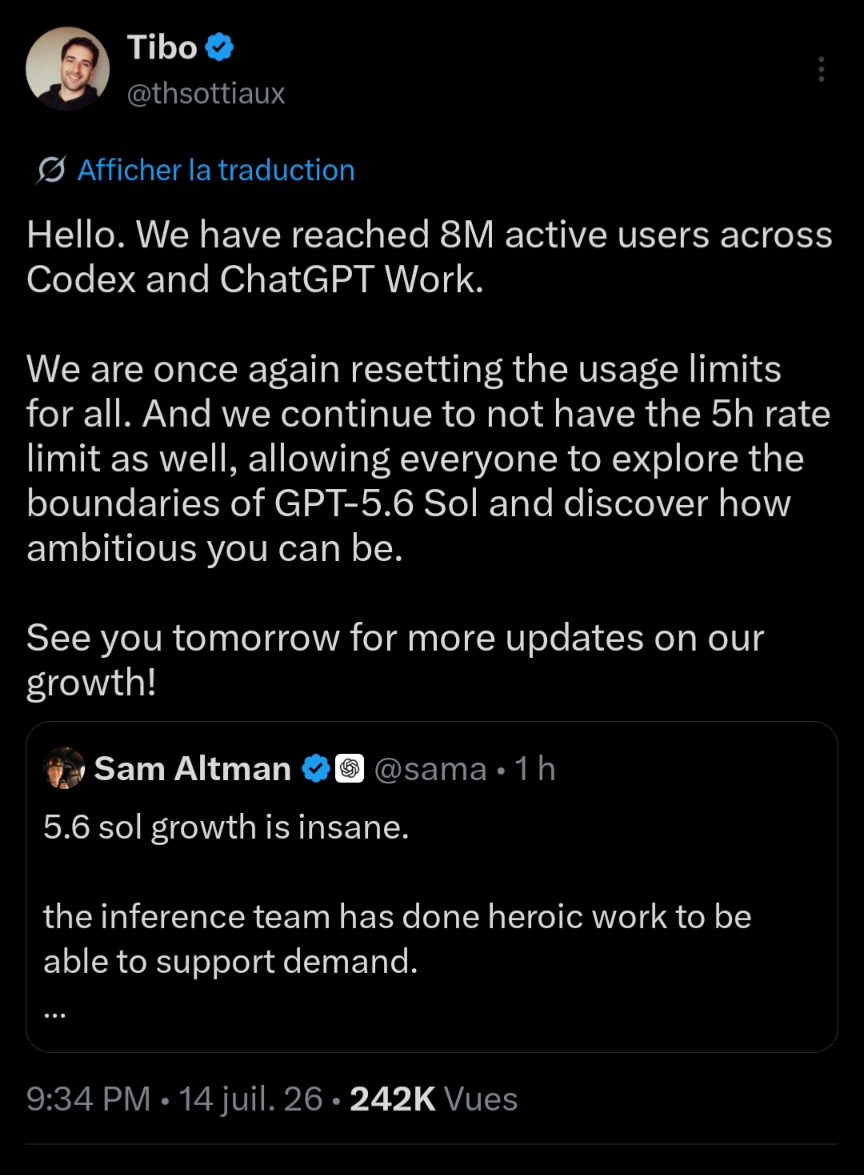864x1175 pixels.
Task: Click the blue verified badge beside Tibo
Action: [220, 47]
